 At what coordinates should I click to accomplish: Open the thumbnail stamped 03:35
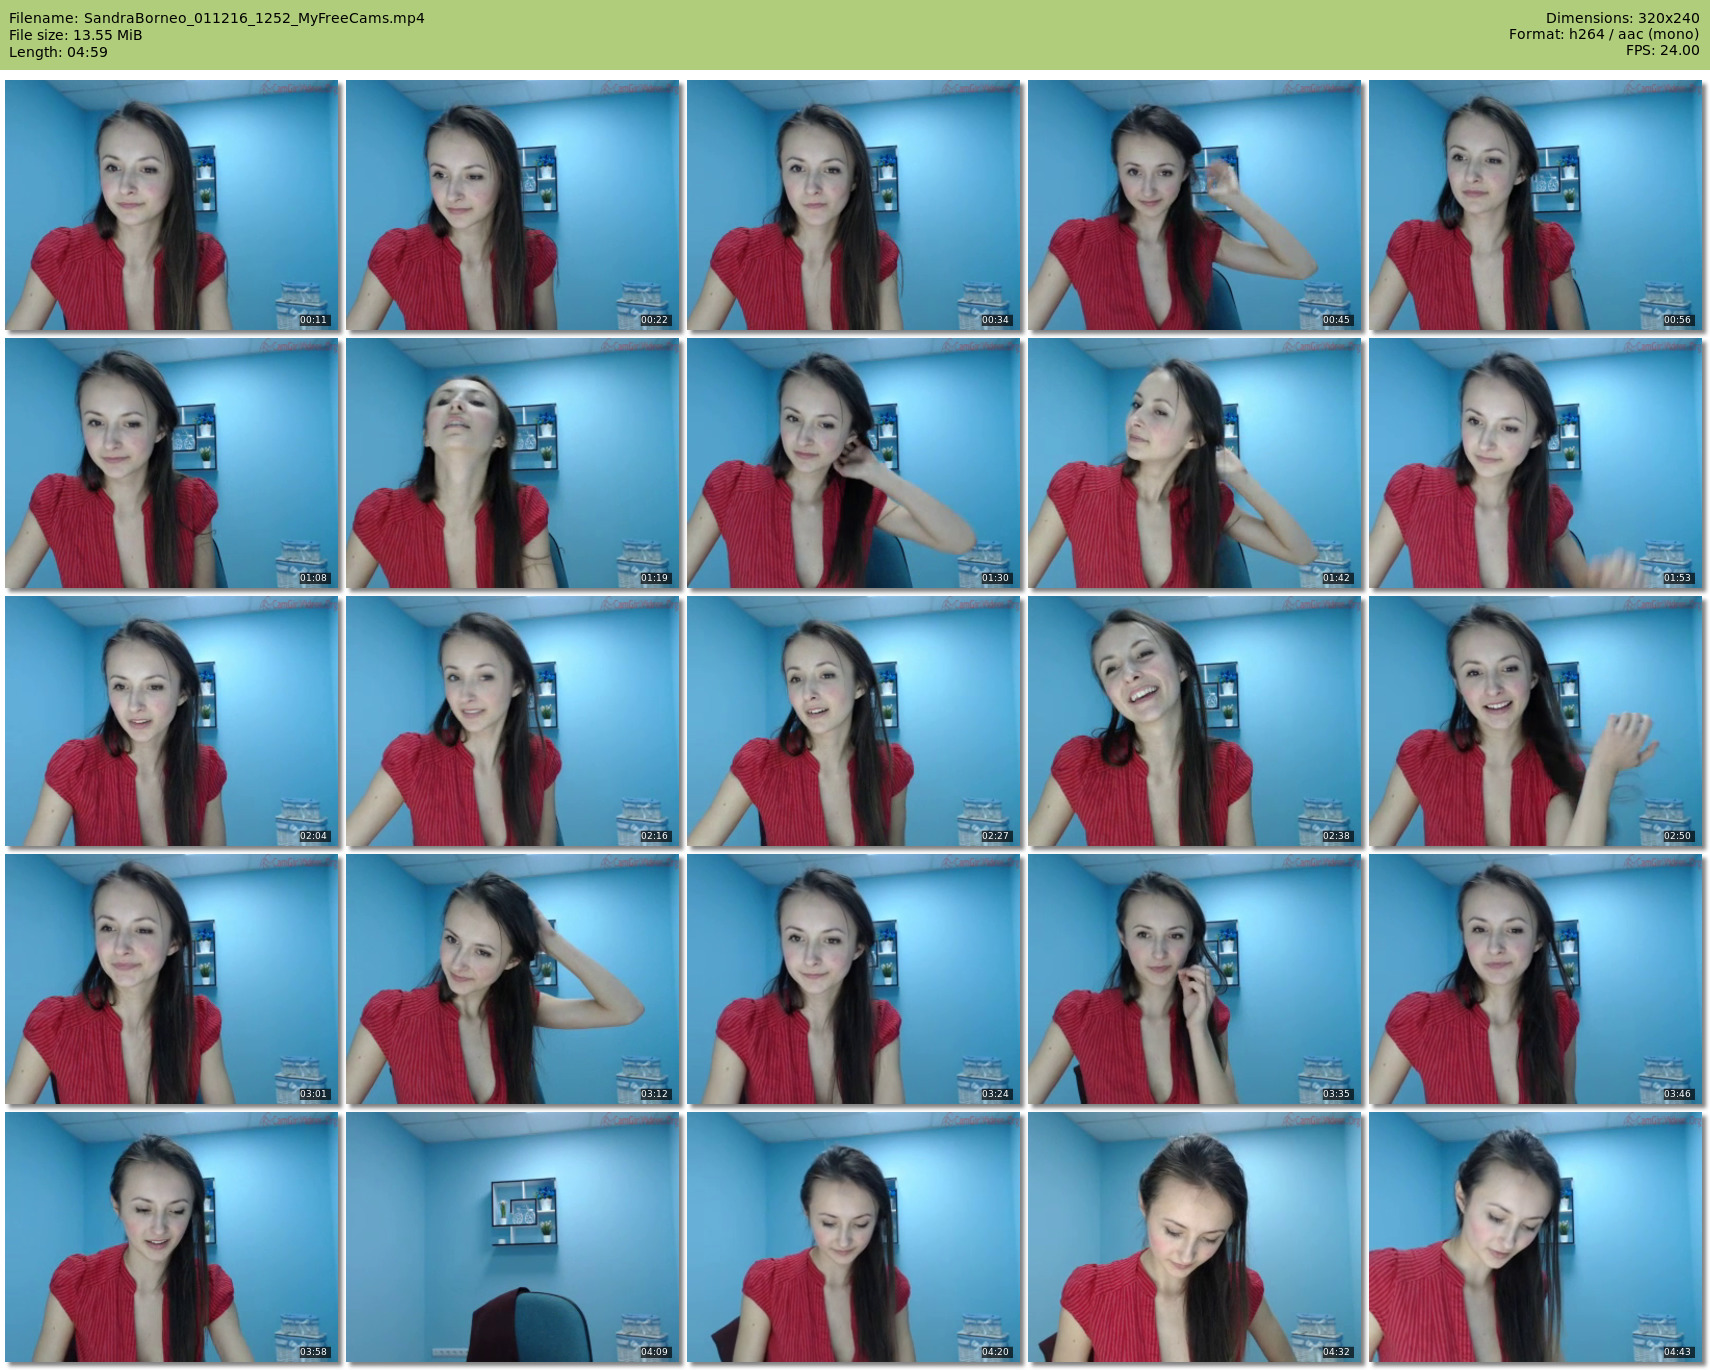[1195, 979]
